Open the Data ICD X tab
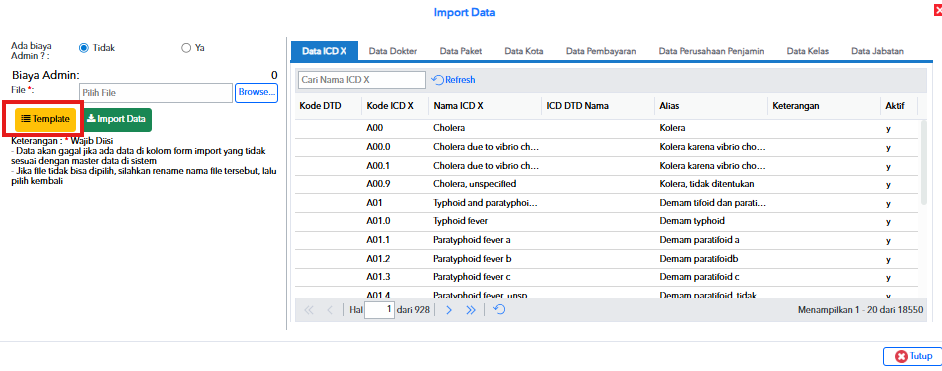Viewport: 942px width, 371px height. [x=324, y=51]
